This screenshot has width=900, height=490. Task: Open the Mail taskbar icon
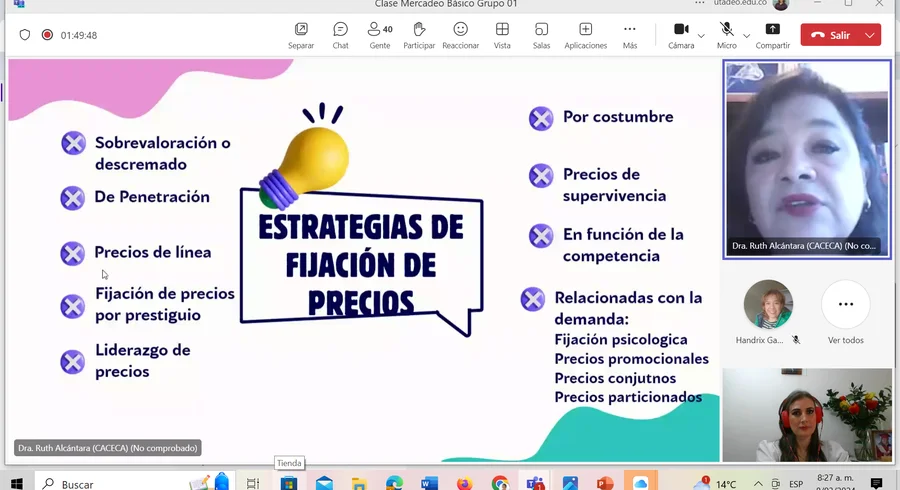[x=324, y=484]
